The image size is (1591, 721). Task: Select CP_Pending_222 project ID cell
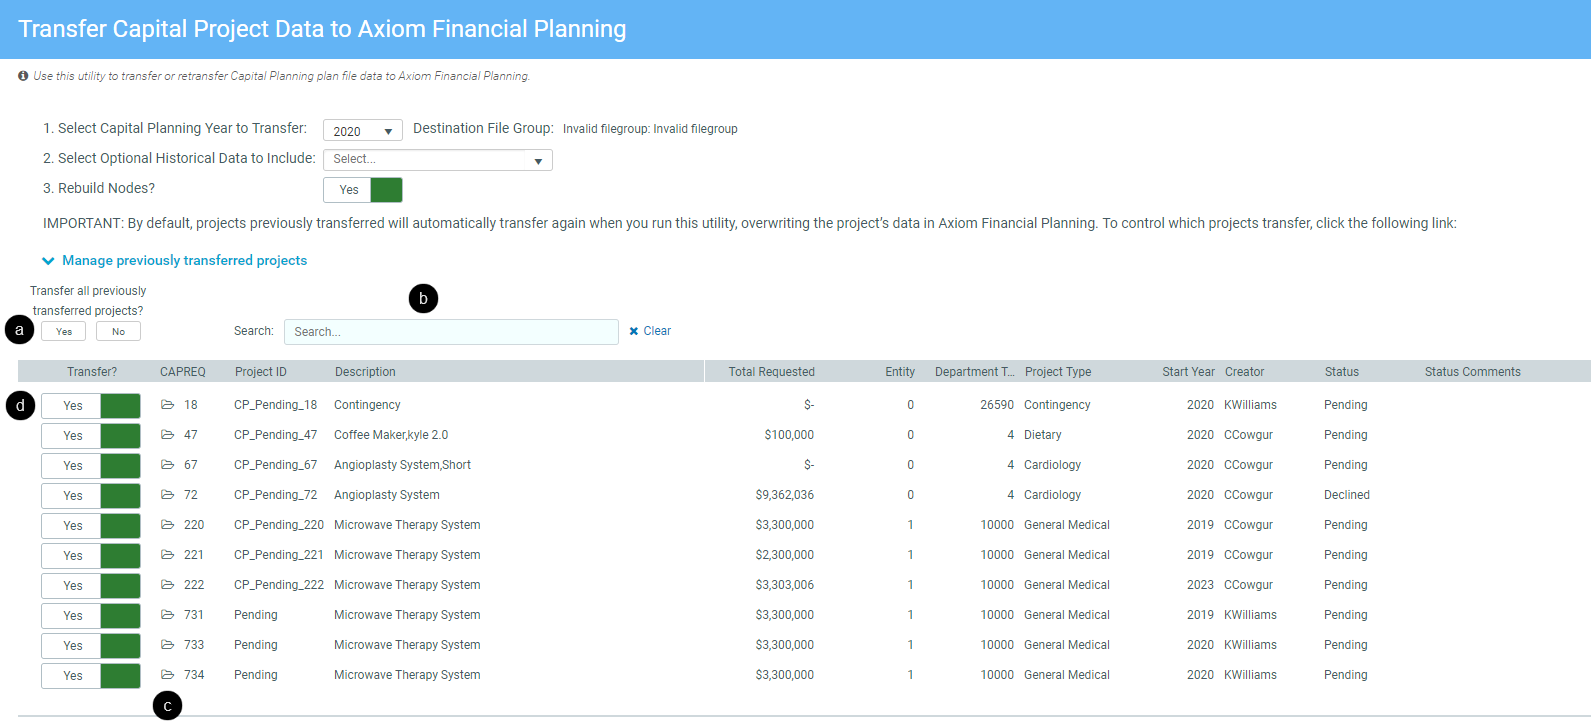pyautogui.click(x=279, y=585)
